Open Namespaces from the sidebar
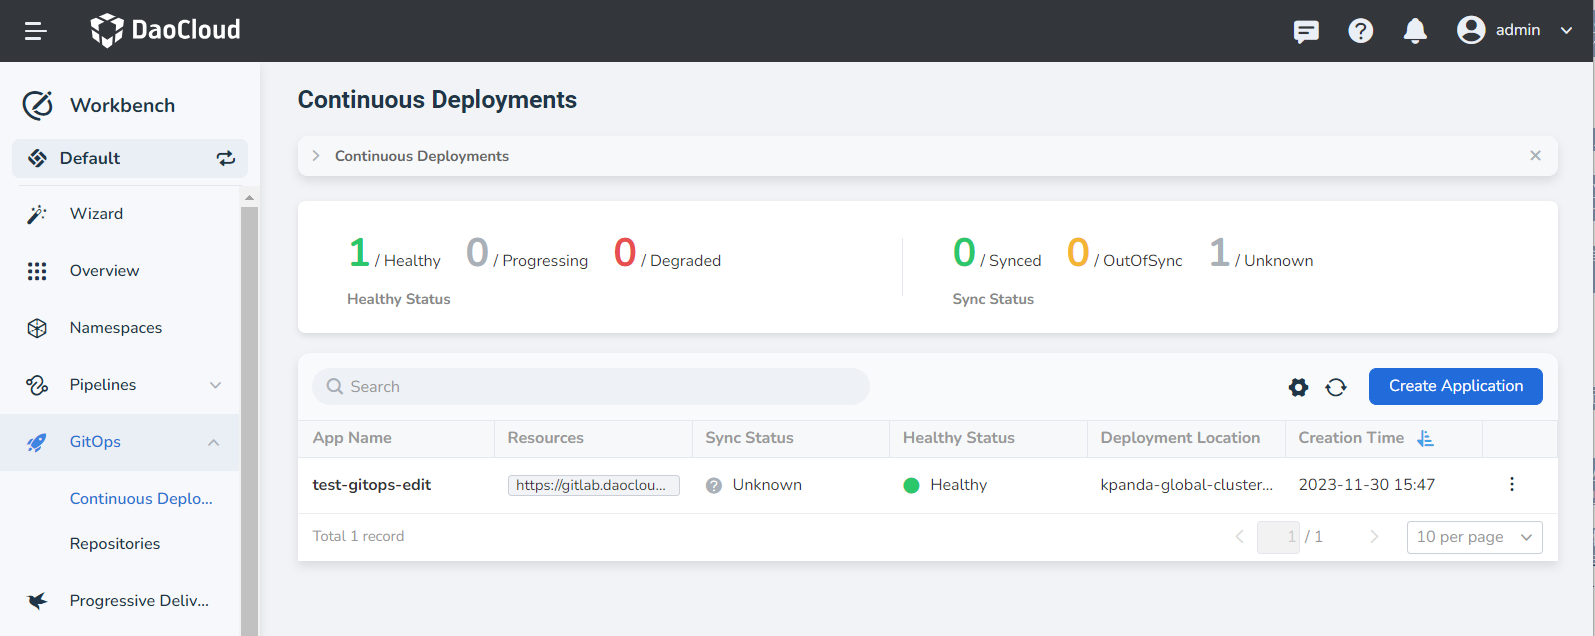Viewport: 1595px width, 636px height. coord(116,328)
